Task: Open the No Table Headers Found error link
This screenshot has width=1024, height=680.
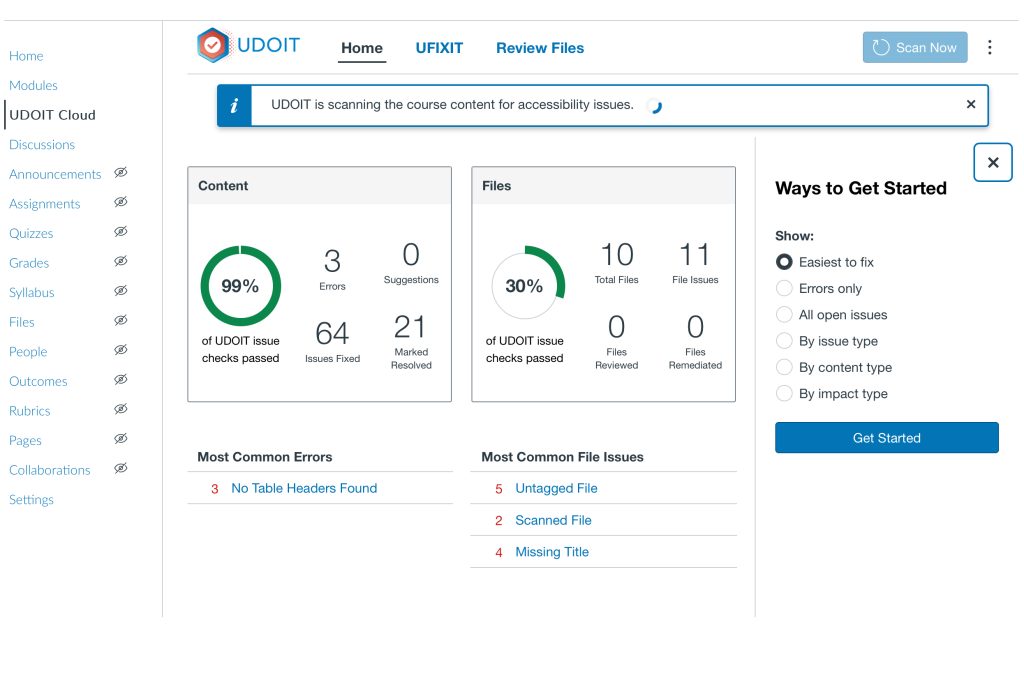Action: point(303,488)
